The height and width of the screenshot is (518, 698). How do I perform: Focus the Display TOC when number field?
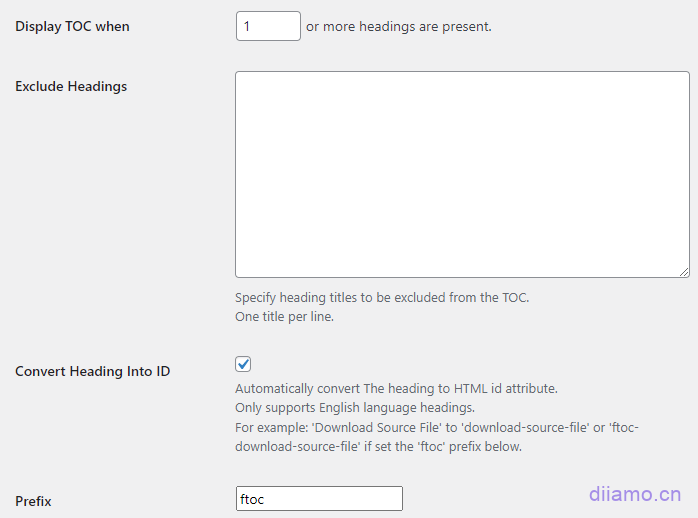[x=268, y=26]
